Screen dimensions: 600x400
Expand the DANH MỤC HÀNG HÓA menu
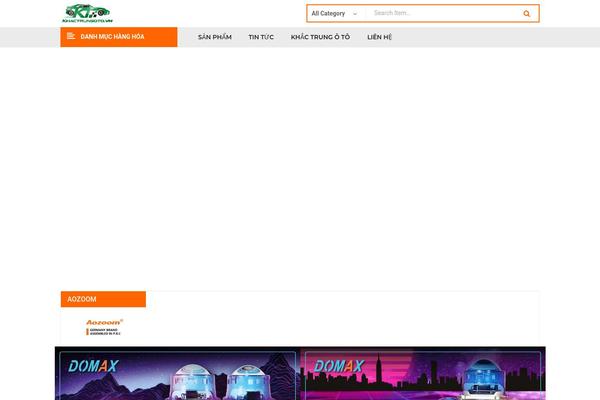(x=119, y=37)
